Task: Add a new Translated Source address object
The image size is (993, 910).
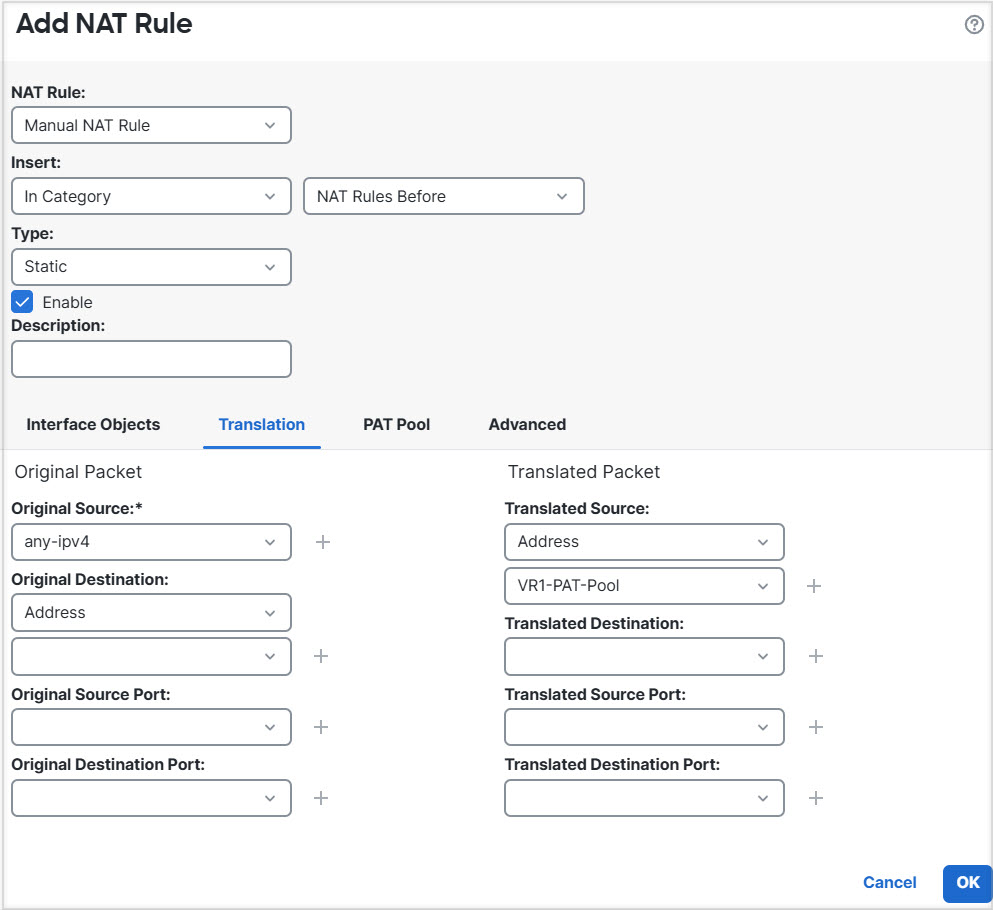Action: [x=815, y=586]
